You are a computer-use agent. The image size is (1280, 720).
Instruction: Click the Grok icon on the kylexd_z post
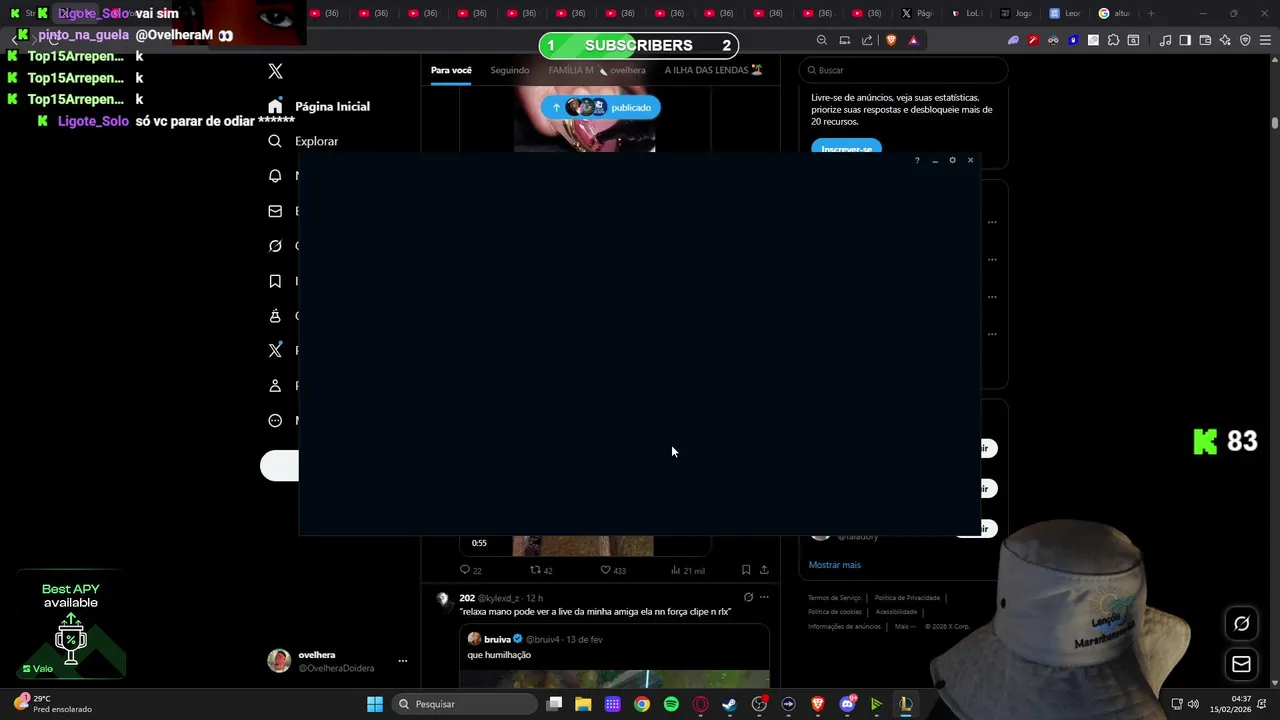(x=748, y=597)
